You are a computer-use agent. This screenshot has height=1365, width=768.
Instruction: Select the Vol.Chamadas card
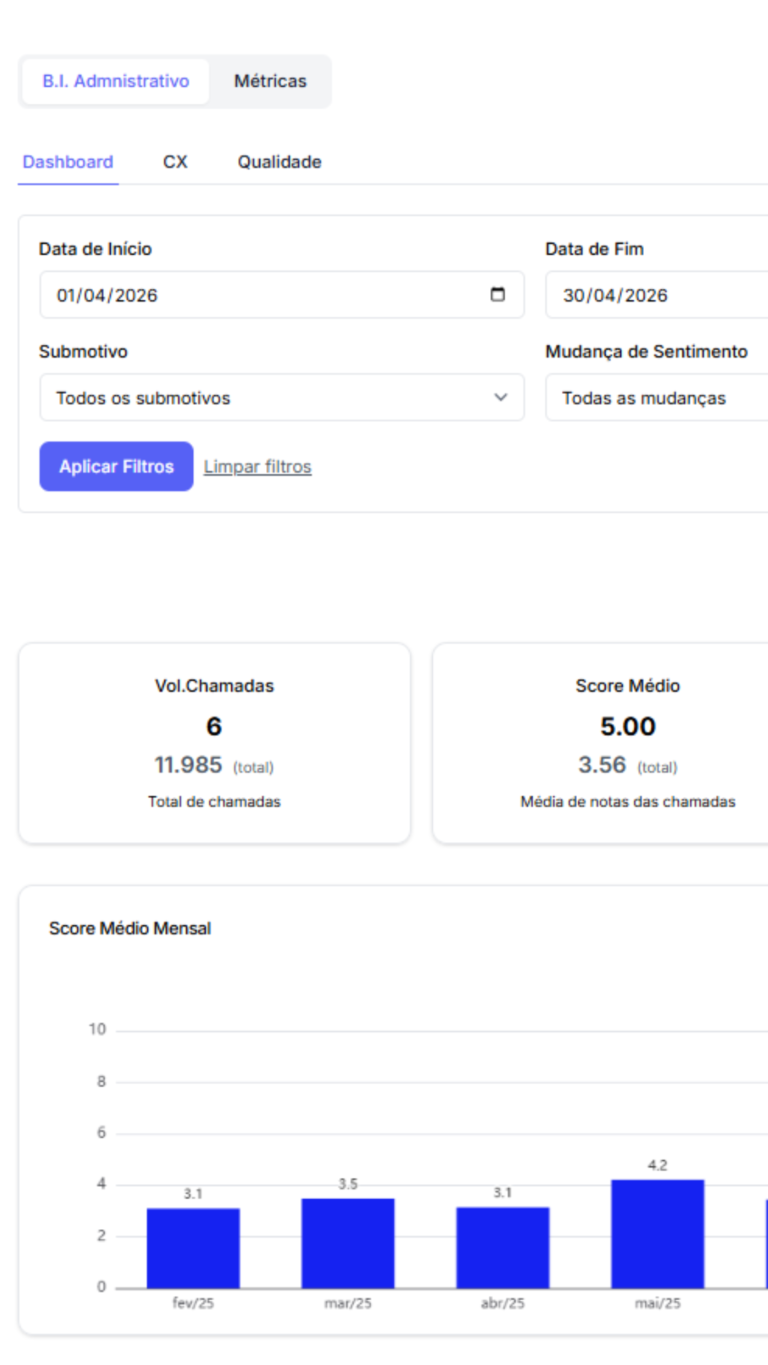click(214, 743)
